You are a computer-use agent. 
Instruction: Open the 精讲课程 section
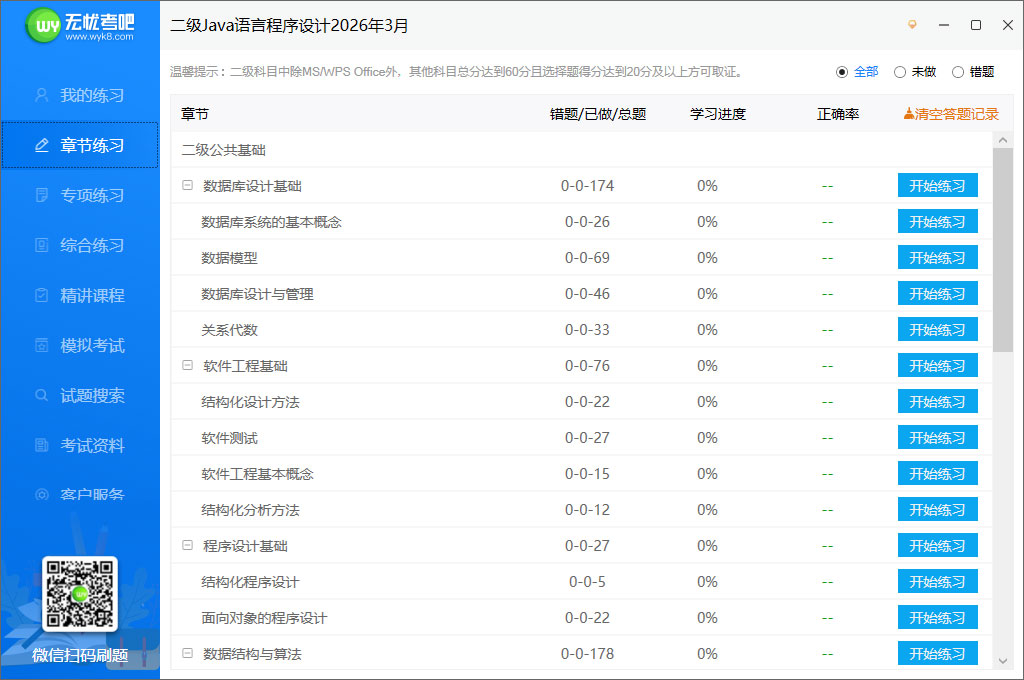pos(80,295)
